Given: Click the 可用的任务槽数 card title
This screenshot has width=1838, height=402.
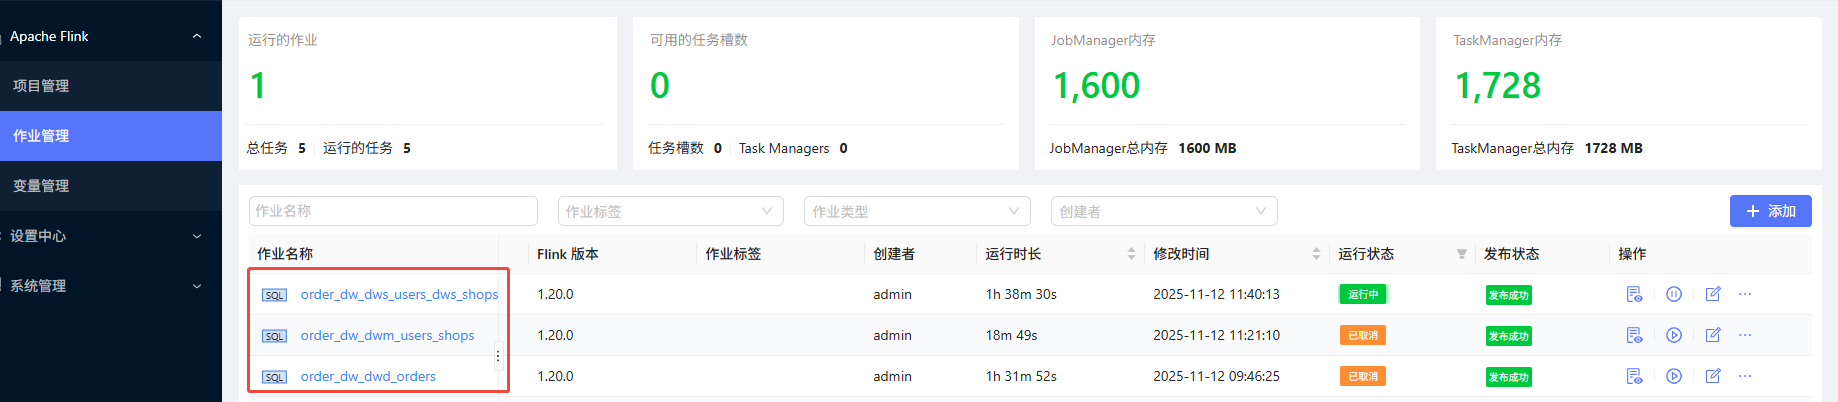Looking at the screenshot, I should 699,40.
